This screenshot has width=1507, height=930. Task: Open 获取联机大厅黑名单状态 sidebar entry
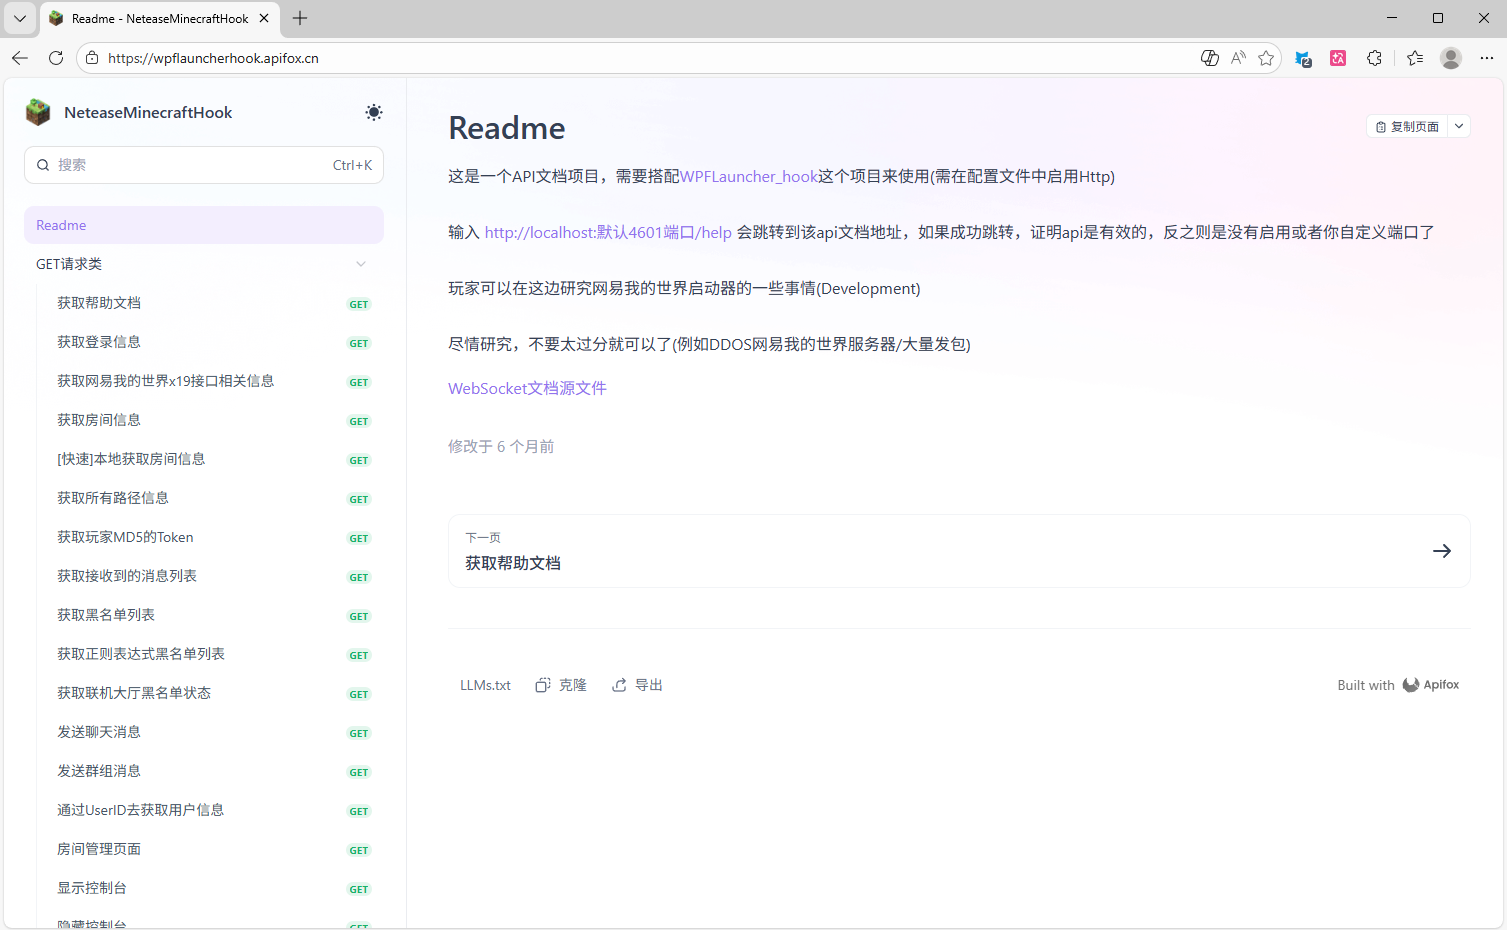tap(204, 693)
